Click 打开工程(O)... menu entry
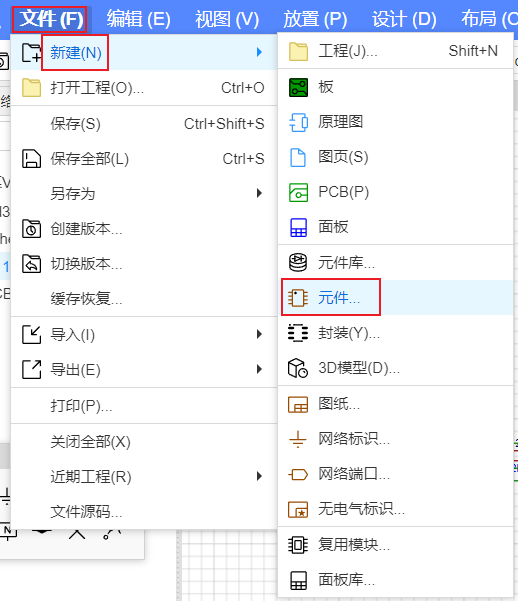The width and height of the screenshot is (518, 601). 144,88
